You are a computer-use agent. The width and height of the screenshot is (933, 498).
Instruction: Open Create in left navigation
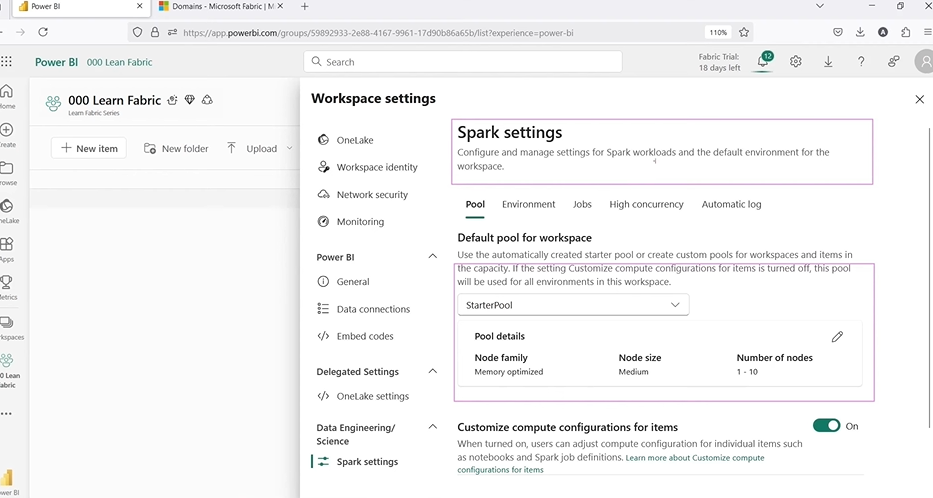pos(7,134)
